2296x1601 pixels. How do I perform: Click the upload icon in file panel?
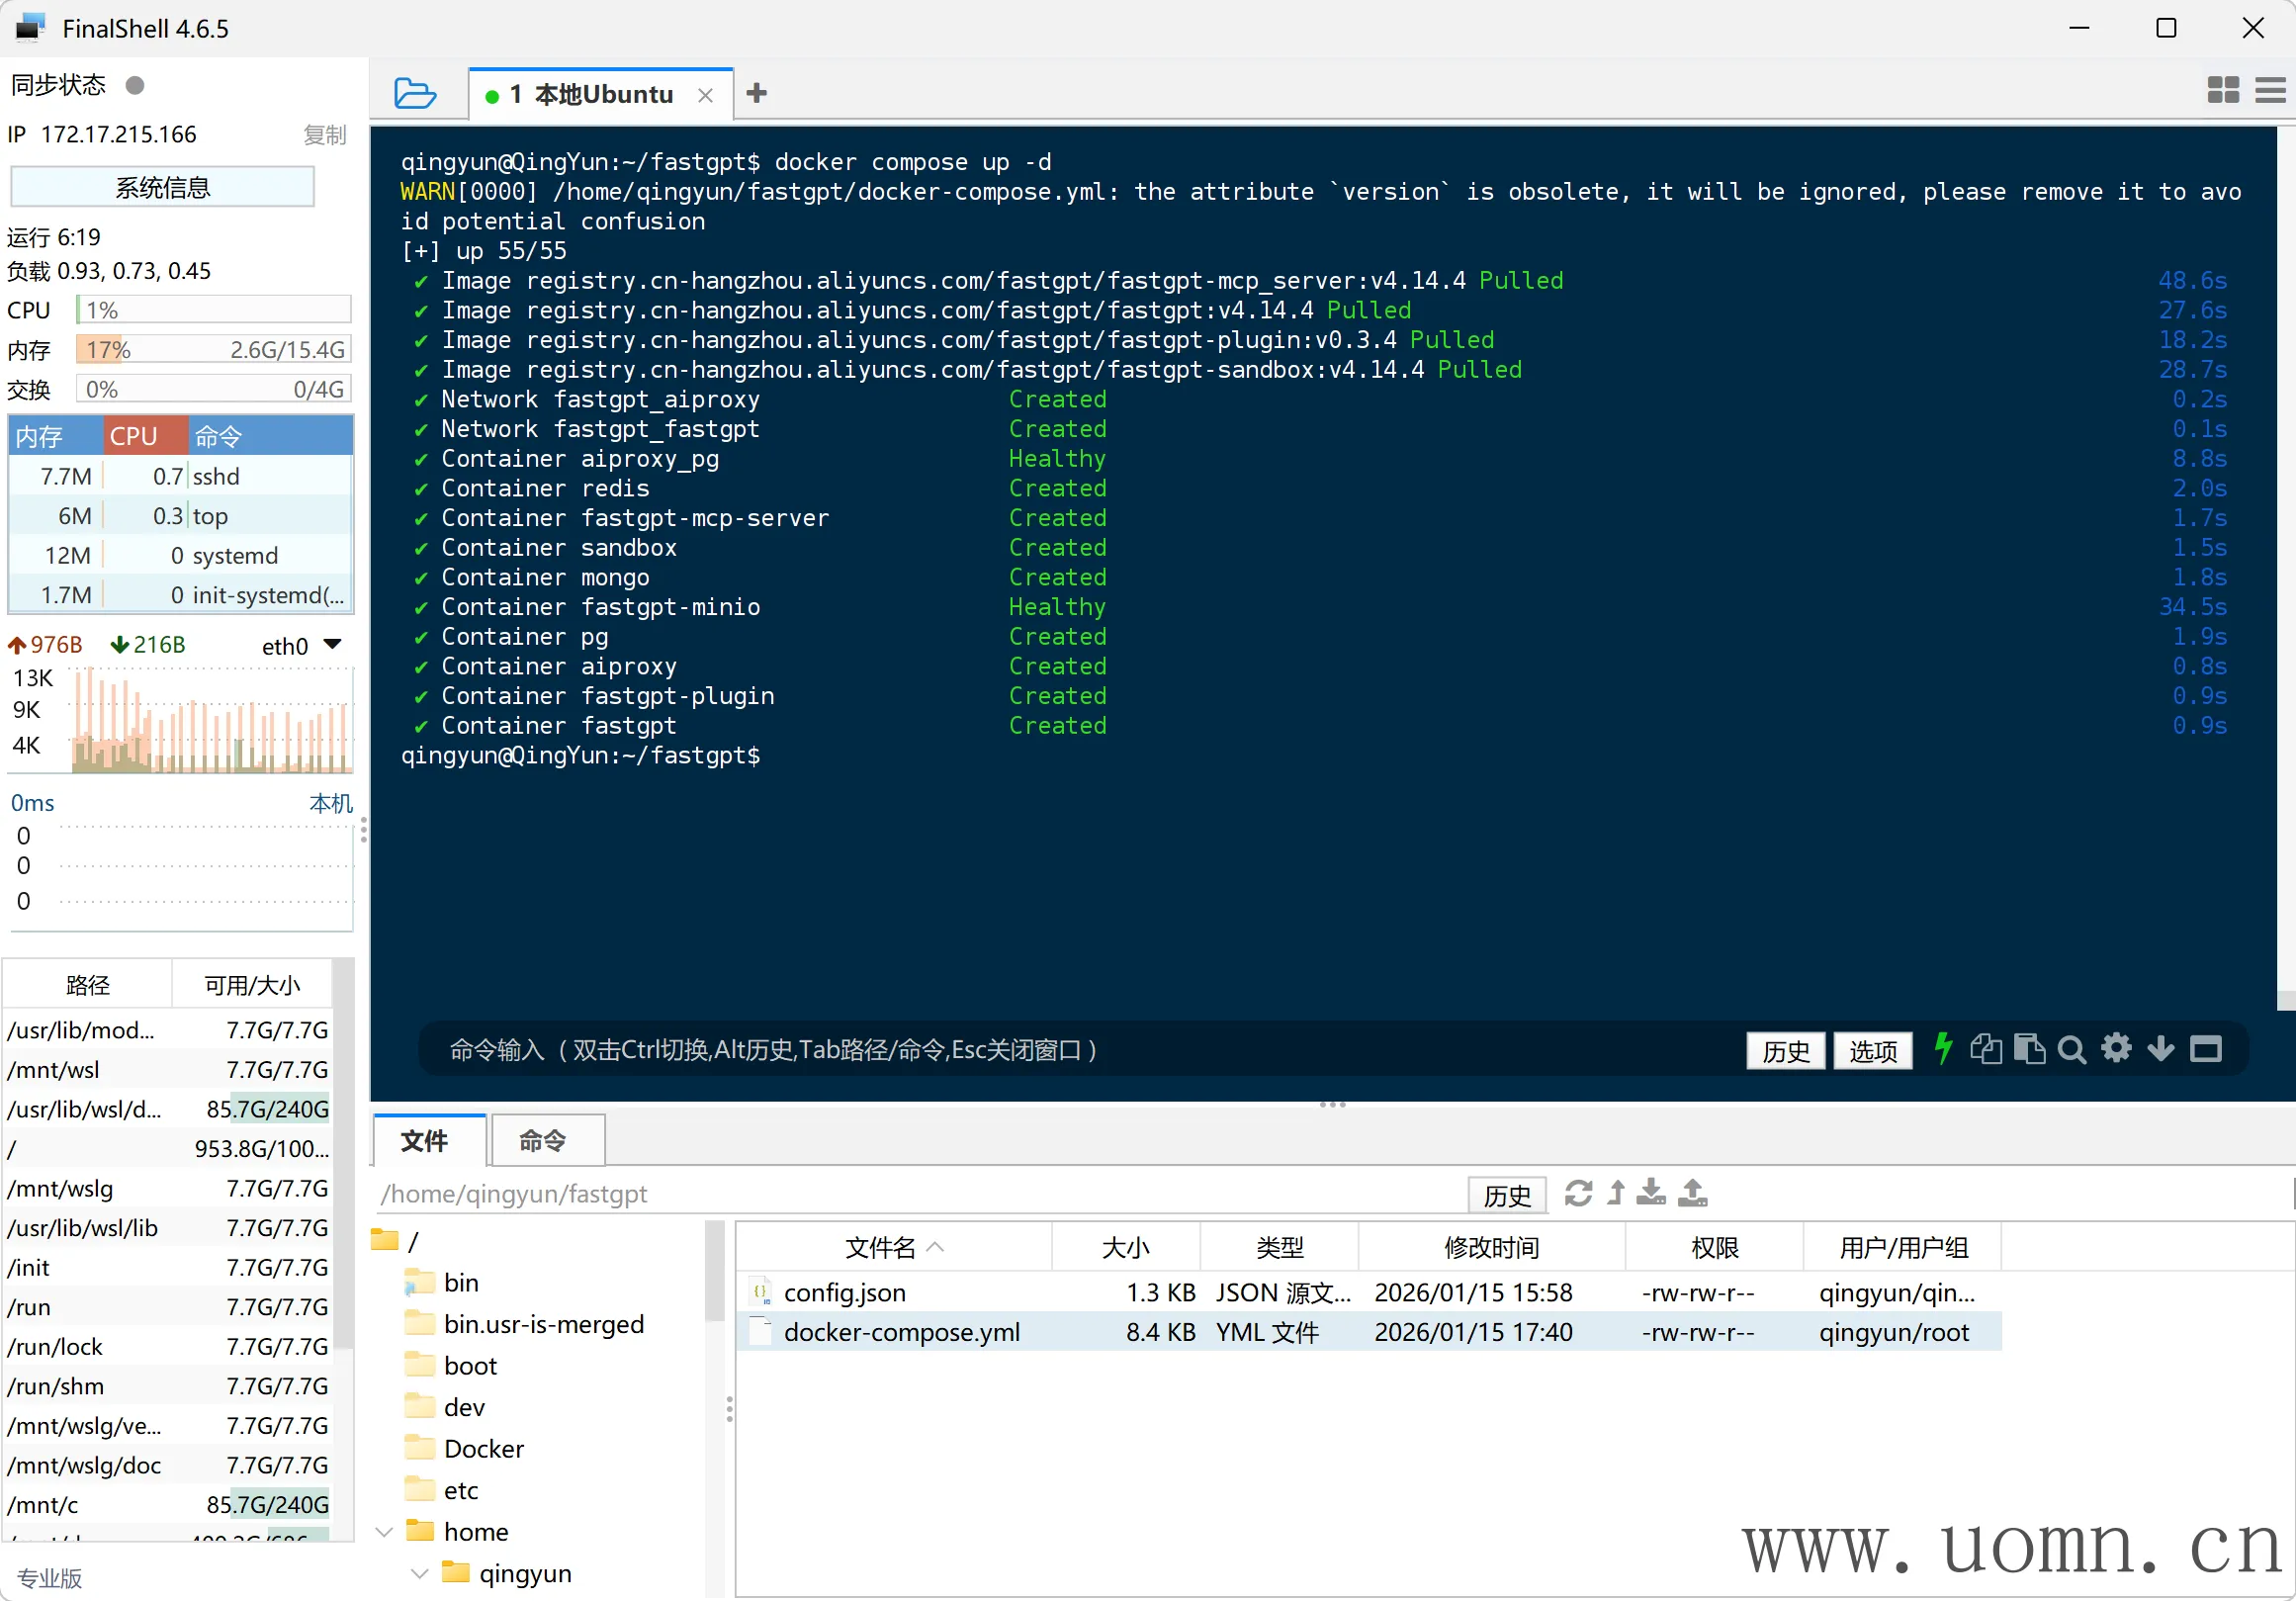(1692, 1193)
